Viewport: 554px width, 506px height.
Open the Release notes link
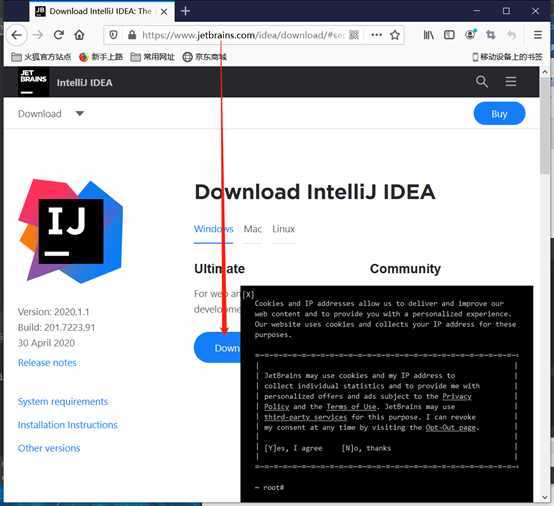point(47,363)
